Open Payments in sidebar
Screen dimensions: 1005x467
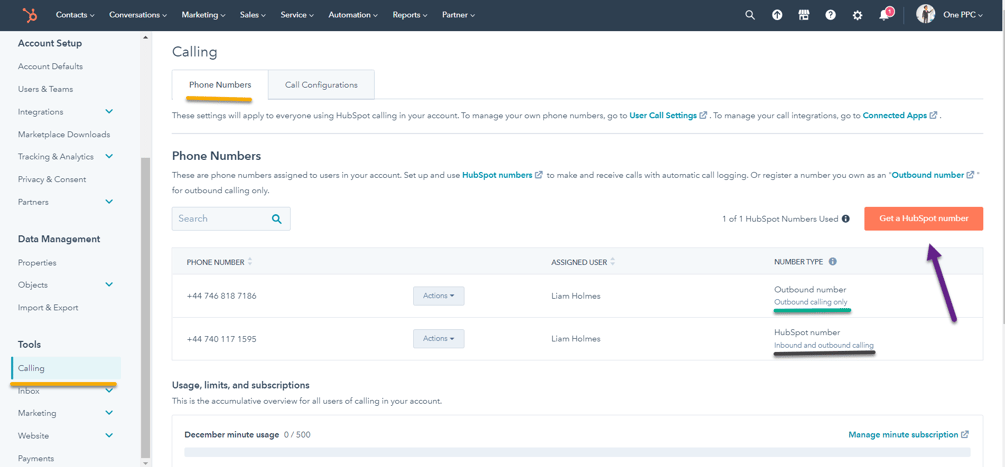pyautogui.click(x=36, y=459)
